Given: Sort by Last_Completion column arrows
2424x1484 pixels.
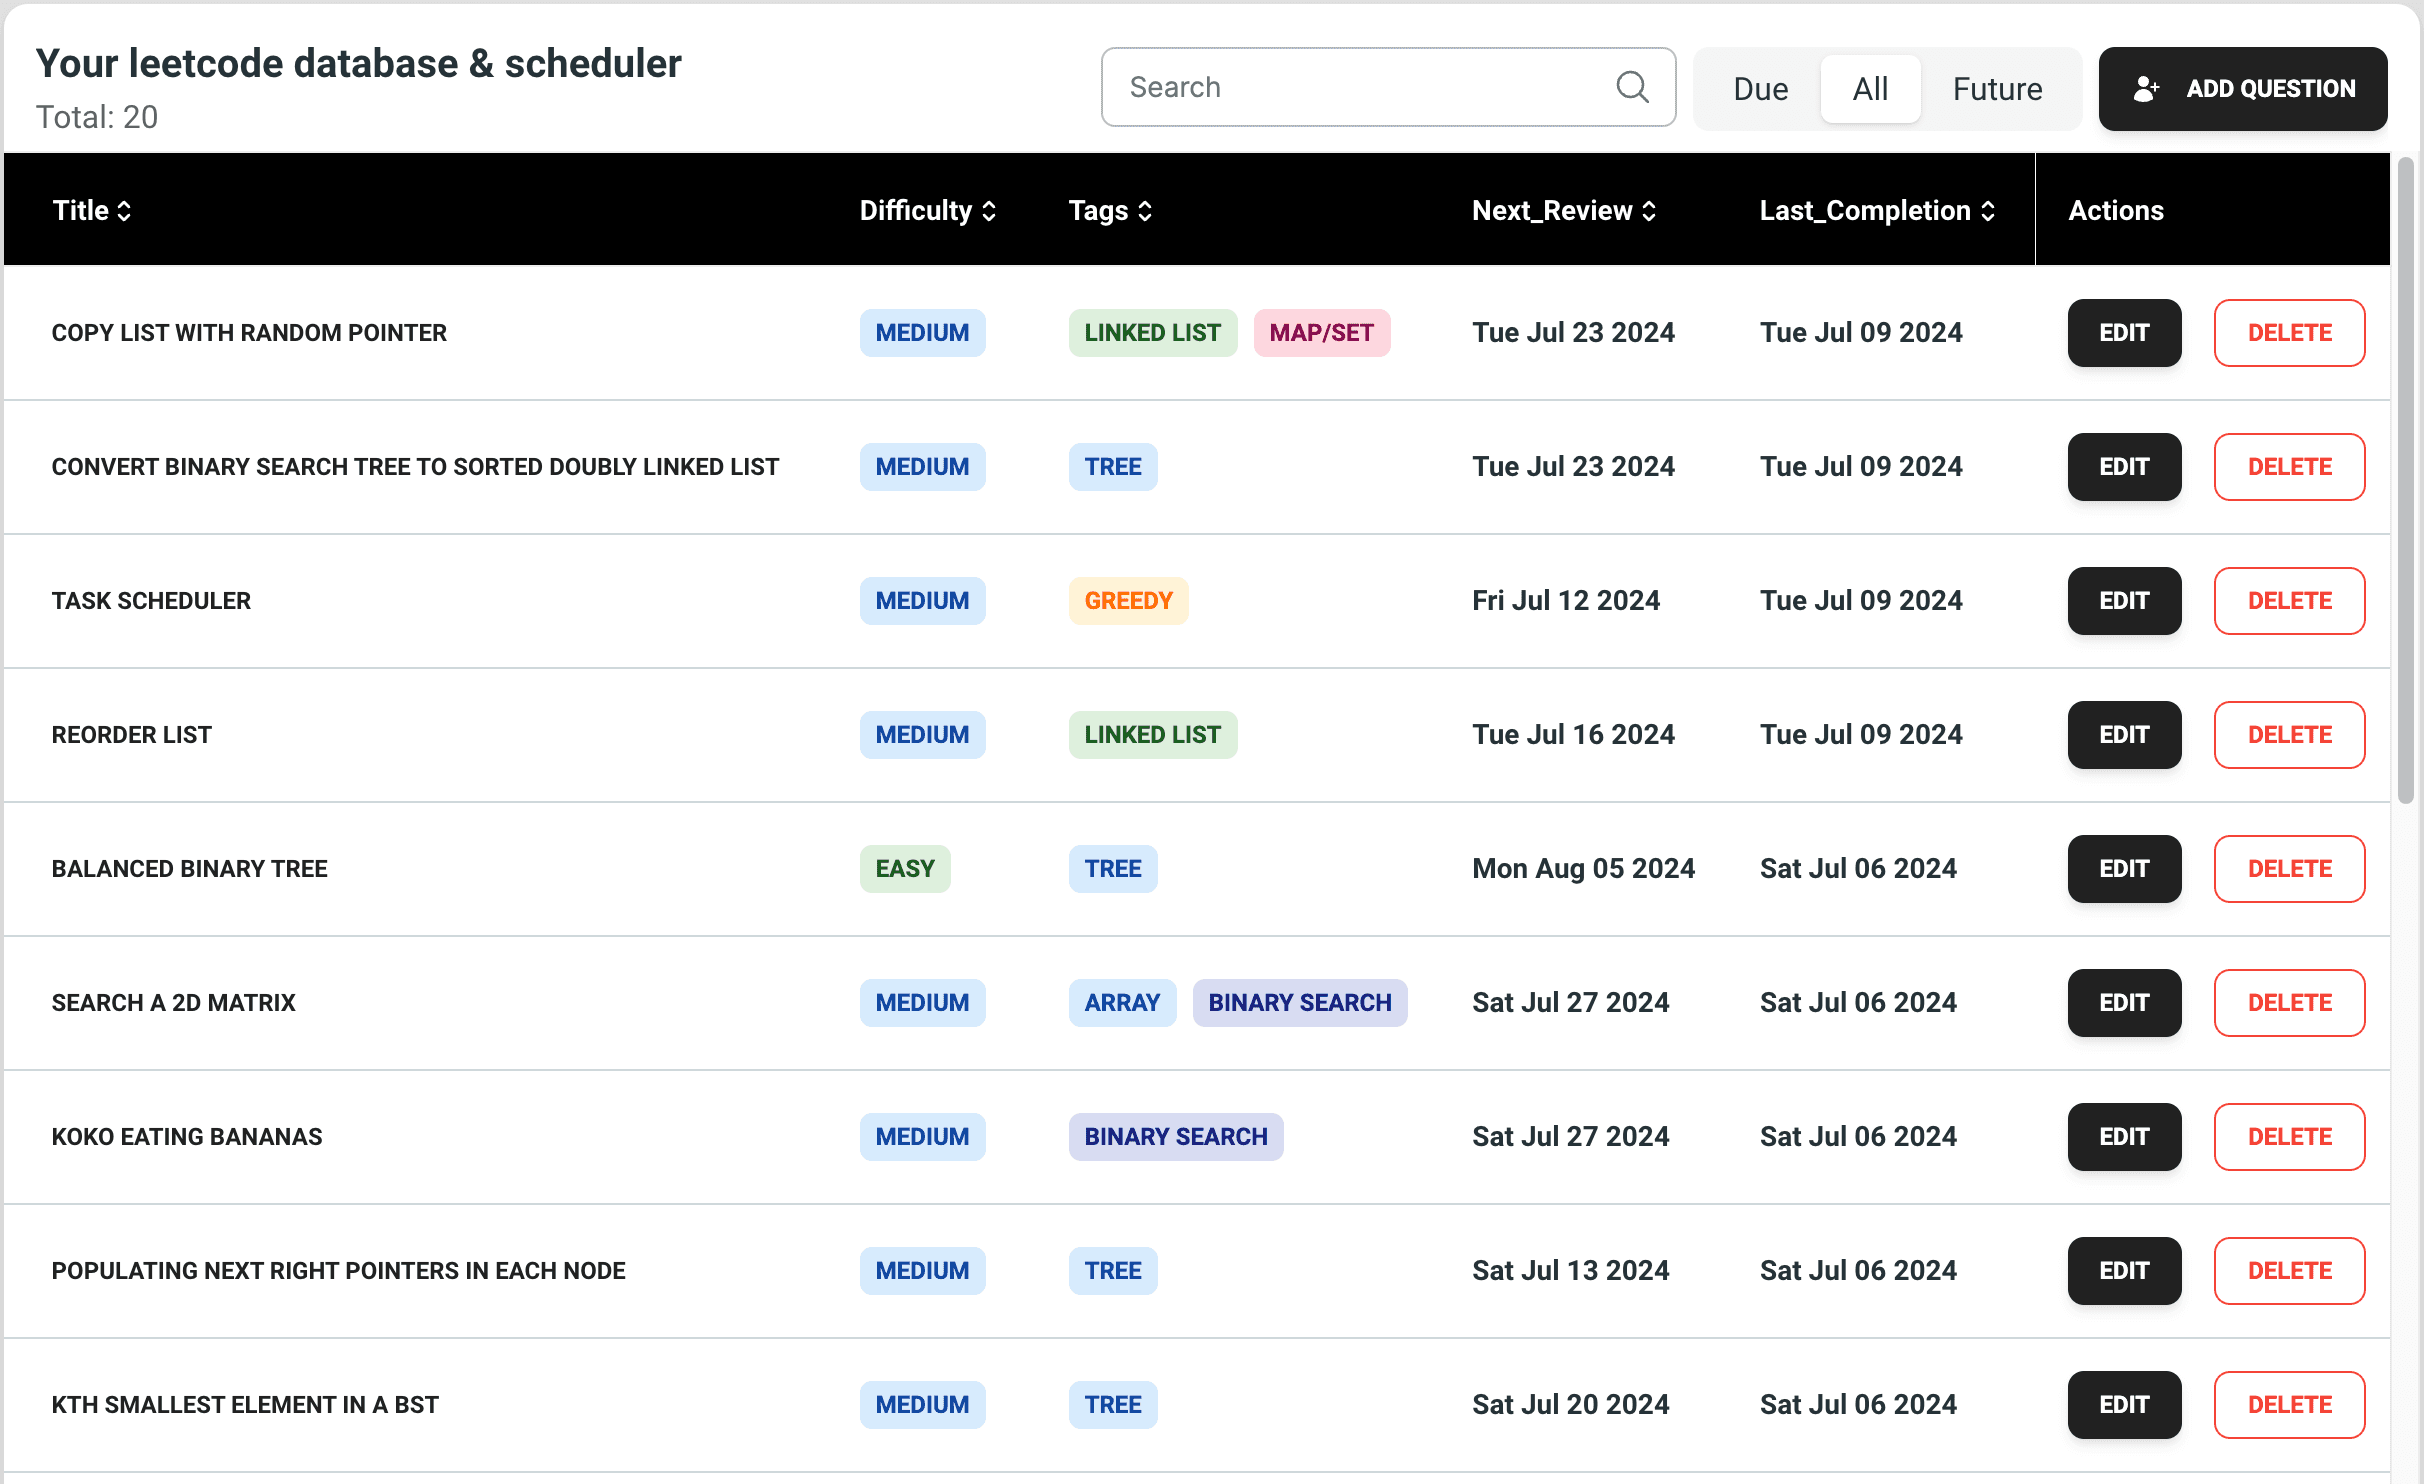Looking at the screenshot, I should (x=1987, y=211).
